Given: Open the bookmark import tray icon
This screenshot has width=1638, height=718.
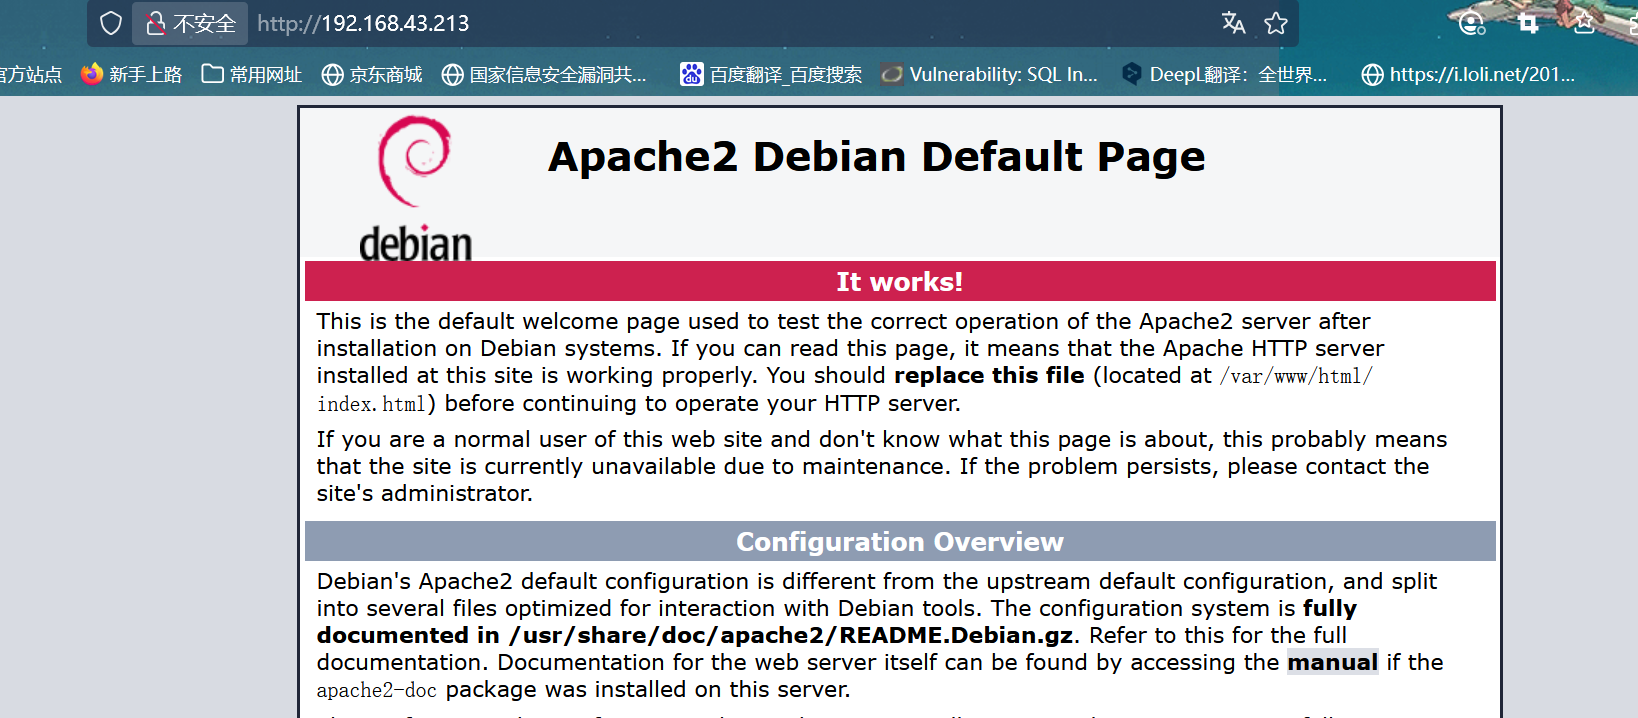Looking at the screenshot, I should 1584,22.
